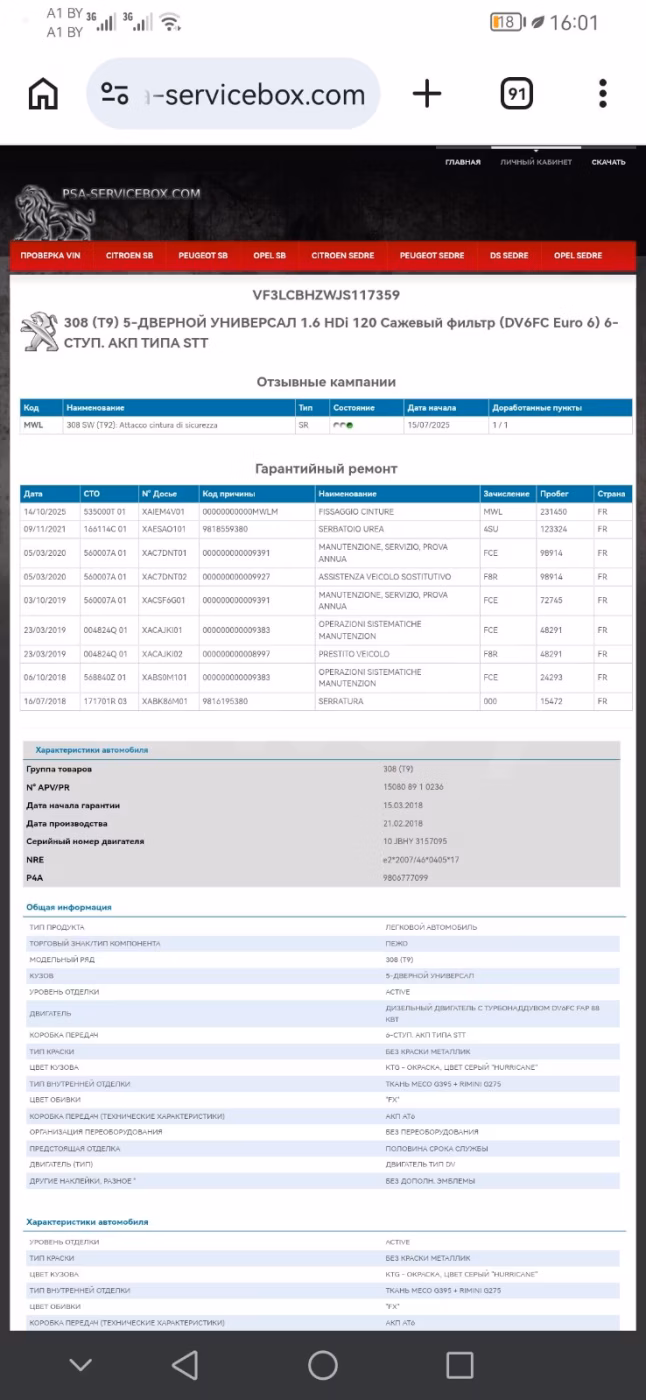Tap the address bar URL servicebox.com
Viewport: 646px width, 1400px height.
pos(257,94)
